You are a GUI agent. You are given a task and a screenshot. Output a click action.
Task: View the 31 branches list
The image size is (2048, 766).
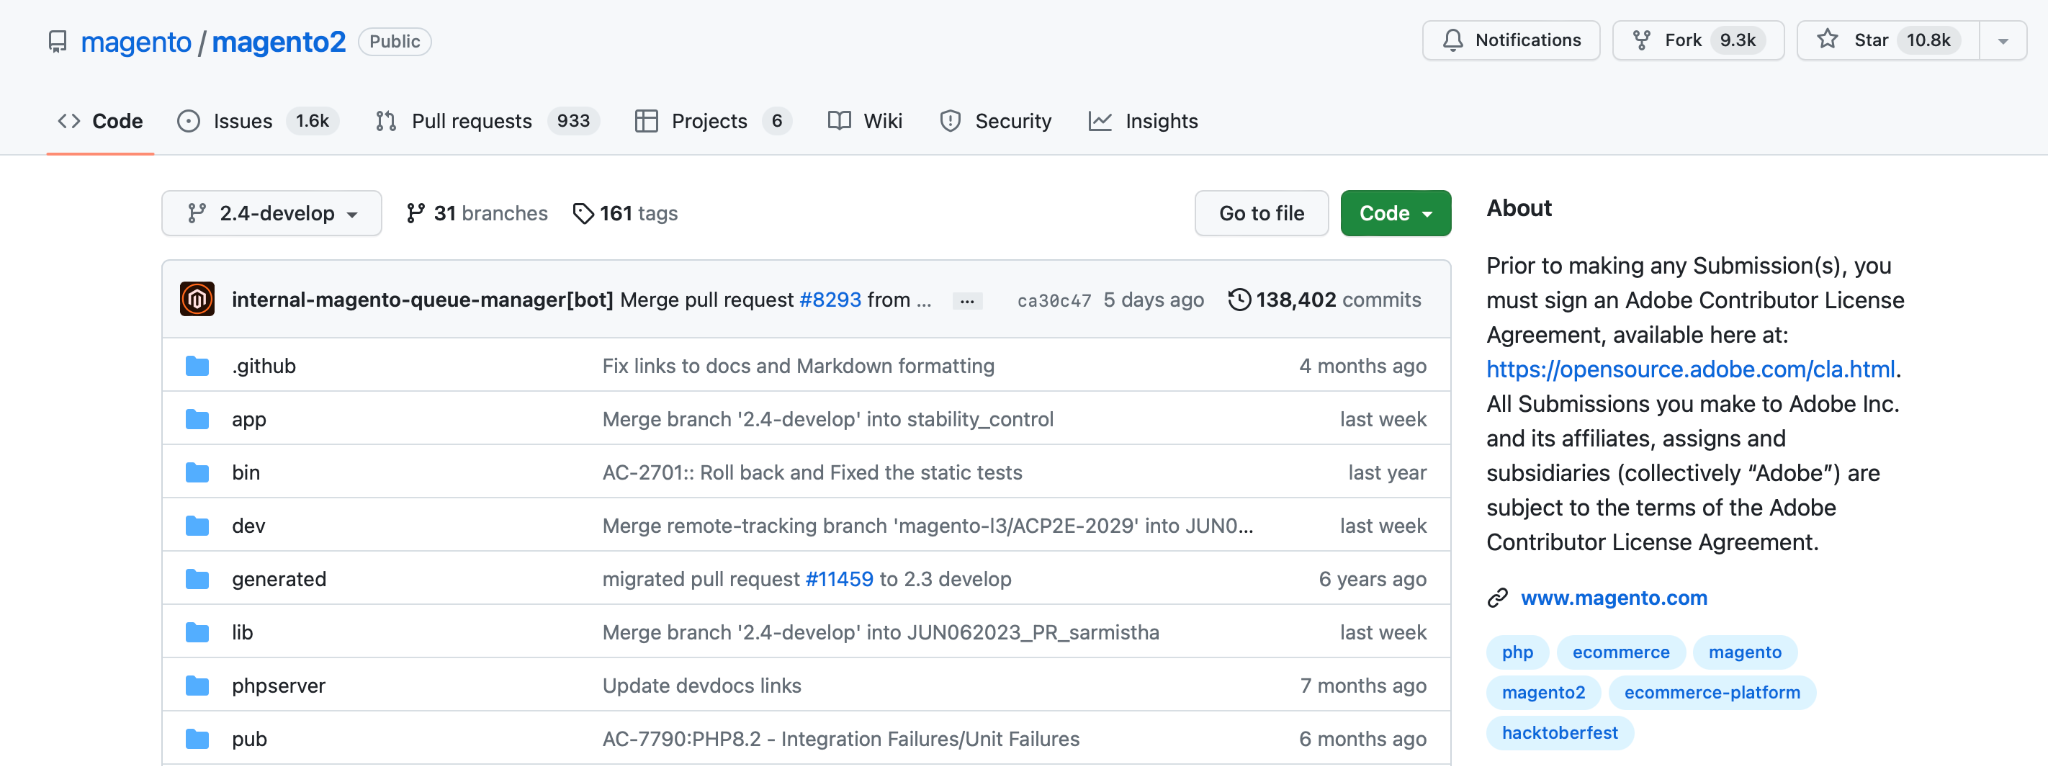[477, 213]
